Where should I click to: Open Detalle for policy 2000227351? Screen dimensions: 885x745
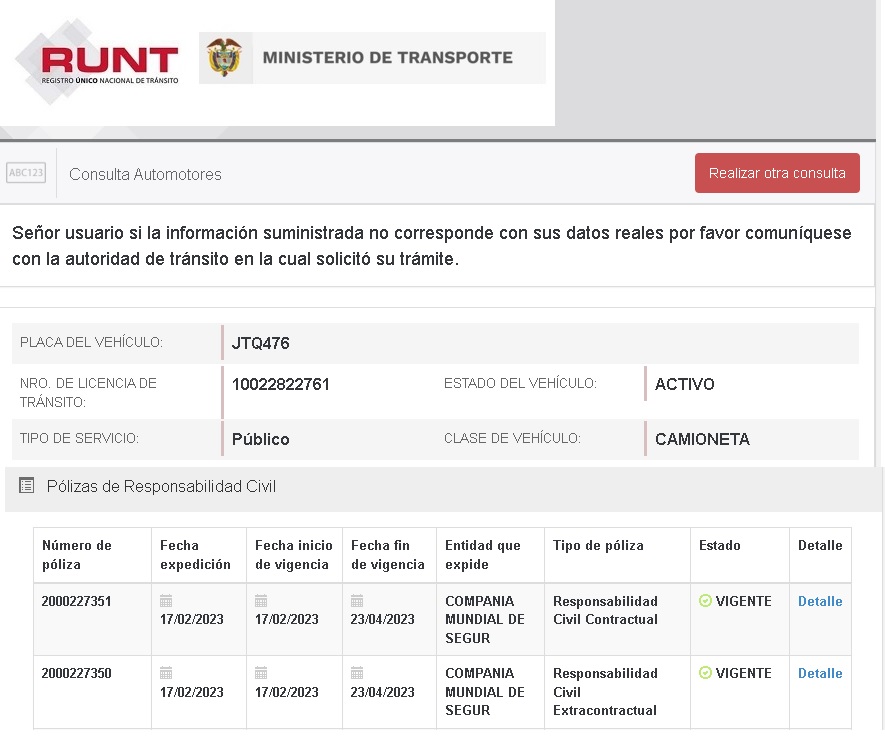click(819, 601)
